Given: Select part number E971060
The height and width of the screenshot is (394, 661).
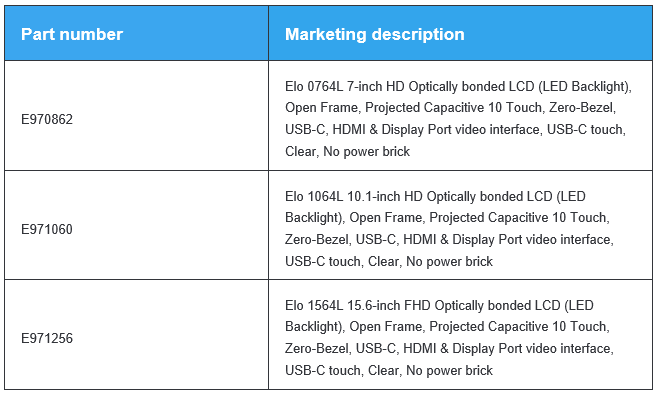Looking at the screenshot, I should point(47,229).
